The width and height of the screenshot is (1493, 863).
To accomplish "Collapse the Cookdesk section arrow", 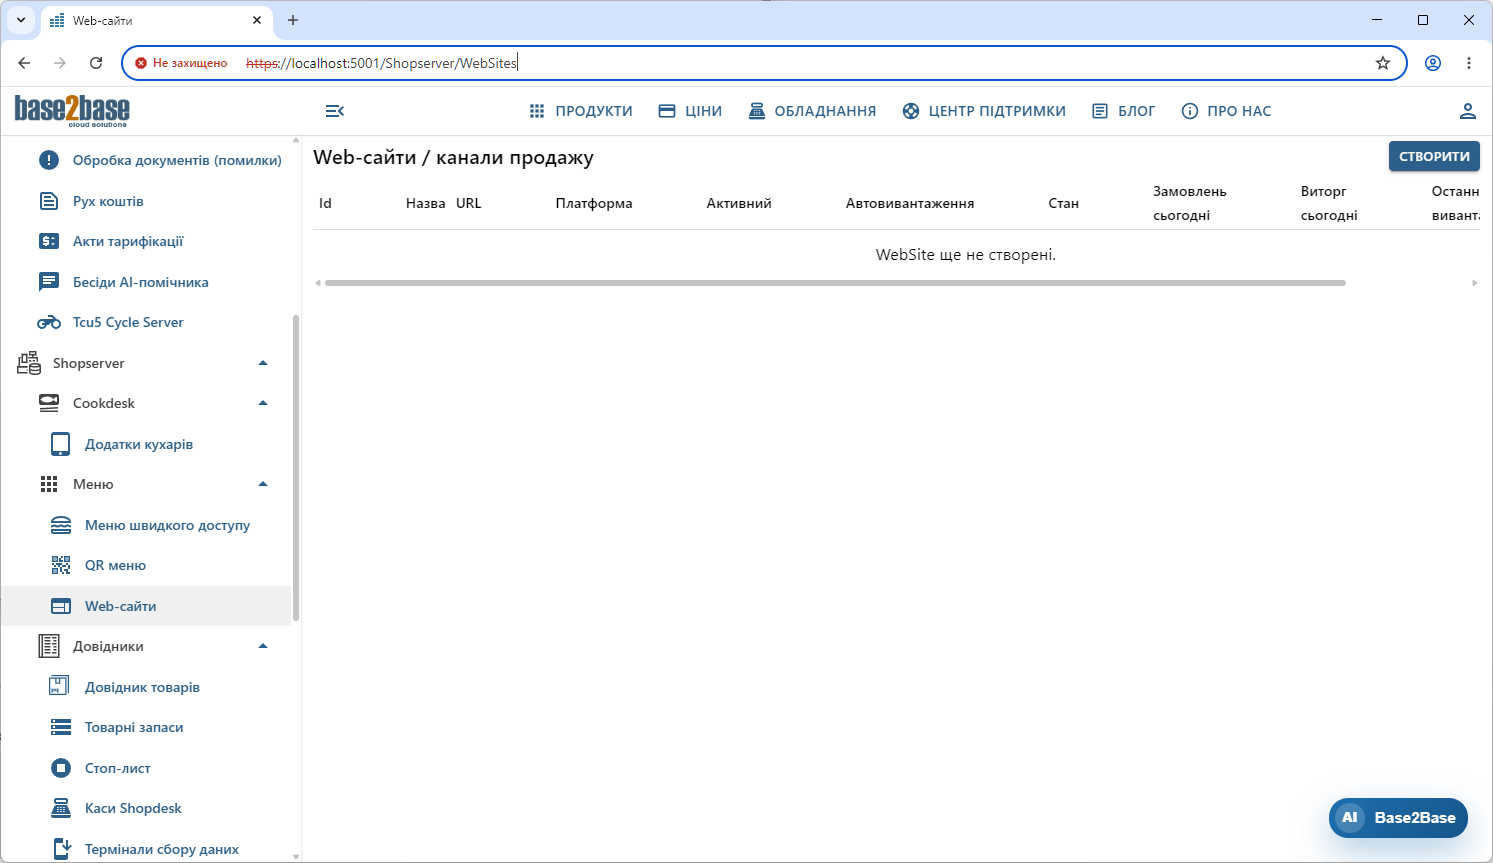I will point(263,403).
